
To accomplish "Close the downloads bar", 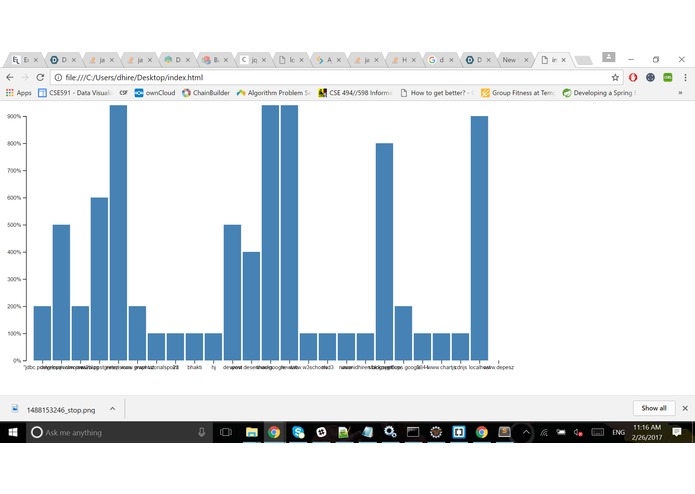I will pyautogui.click(x=685, y=408).
